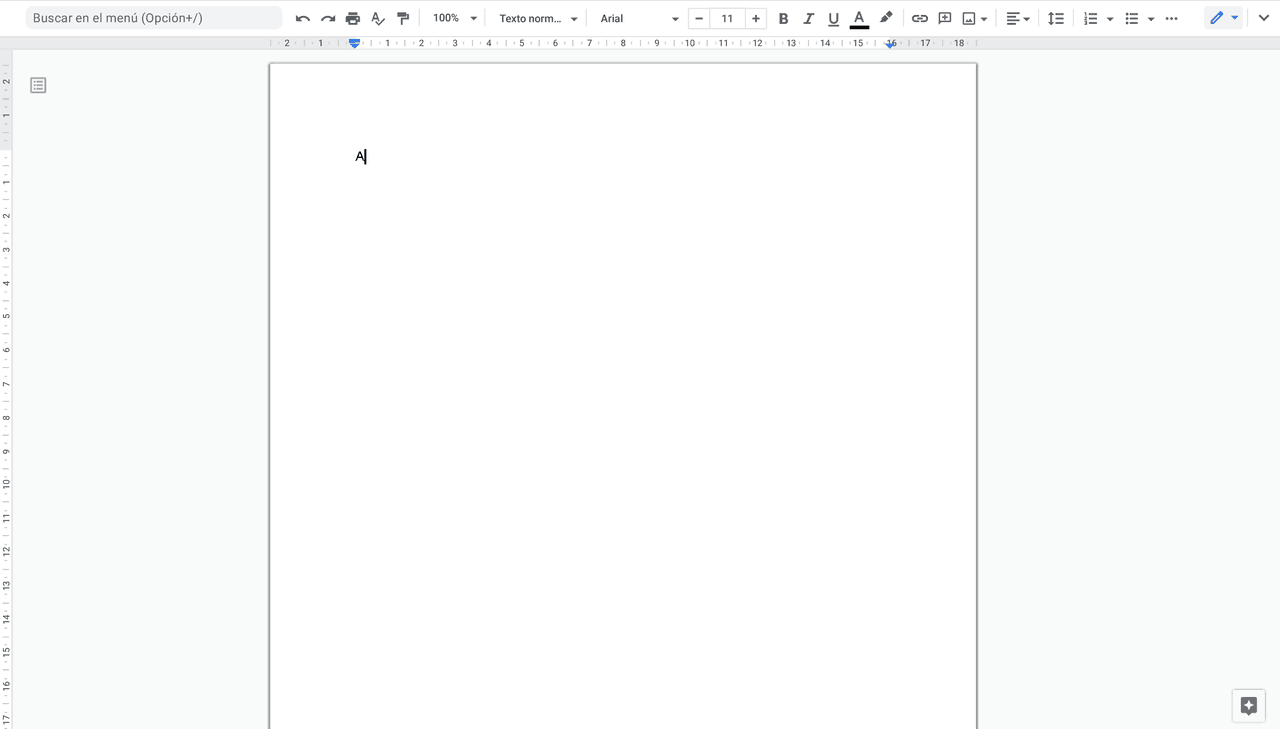Toggle underline formatting
The width and height of the screenshot is (1280, 729).
[833, 19]
